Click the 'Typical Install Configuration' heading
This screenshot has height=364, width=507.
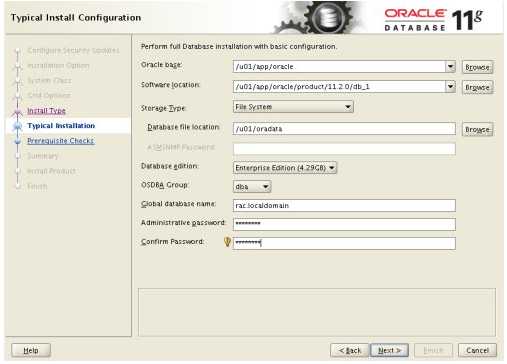pos(76,17)
